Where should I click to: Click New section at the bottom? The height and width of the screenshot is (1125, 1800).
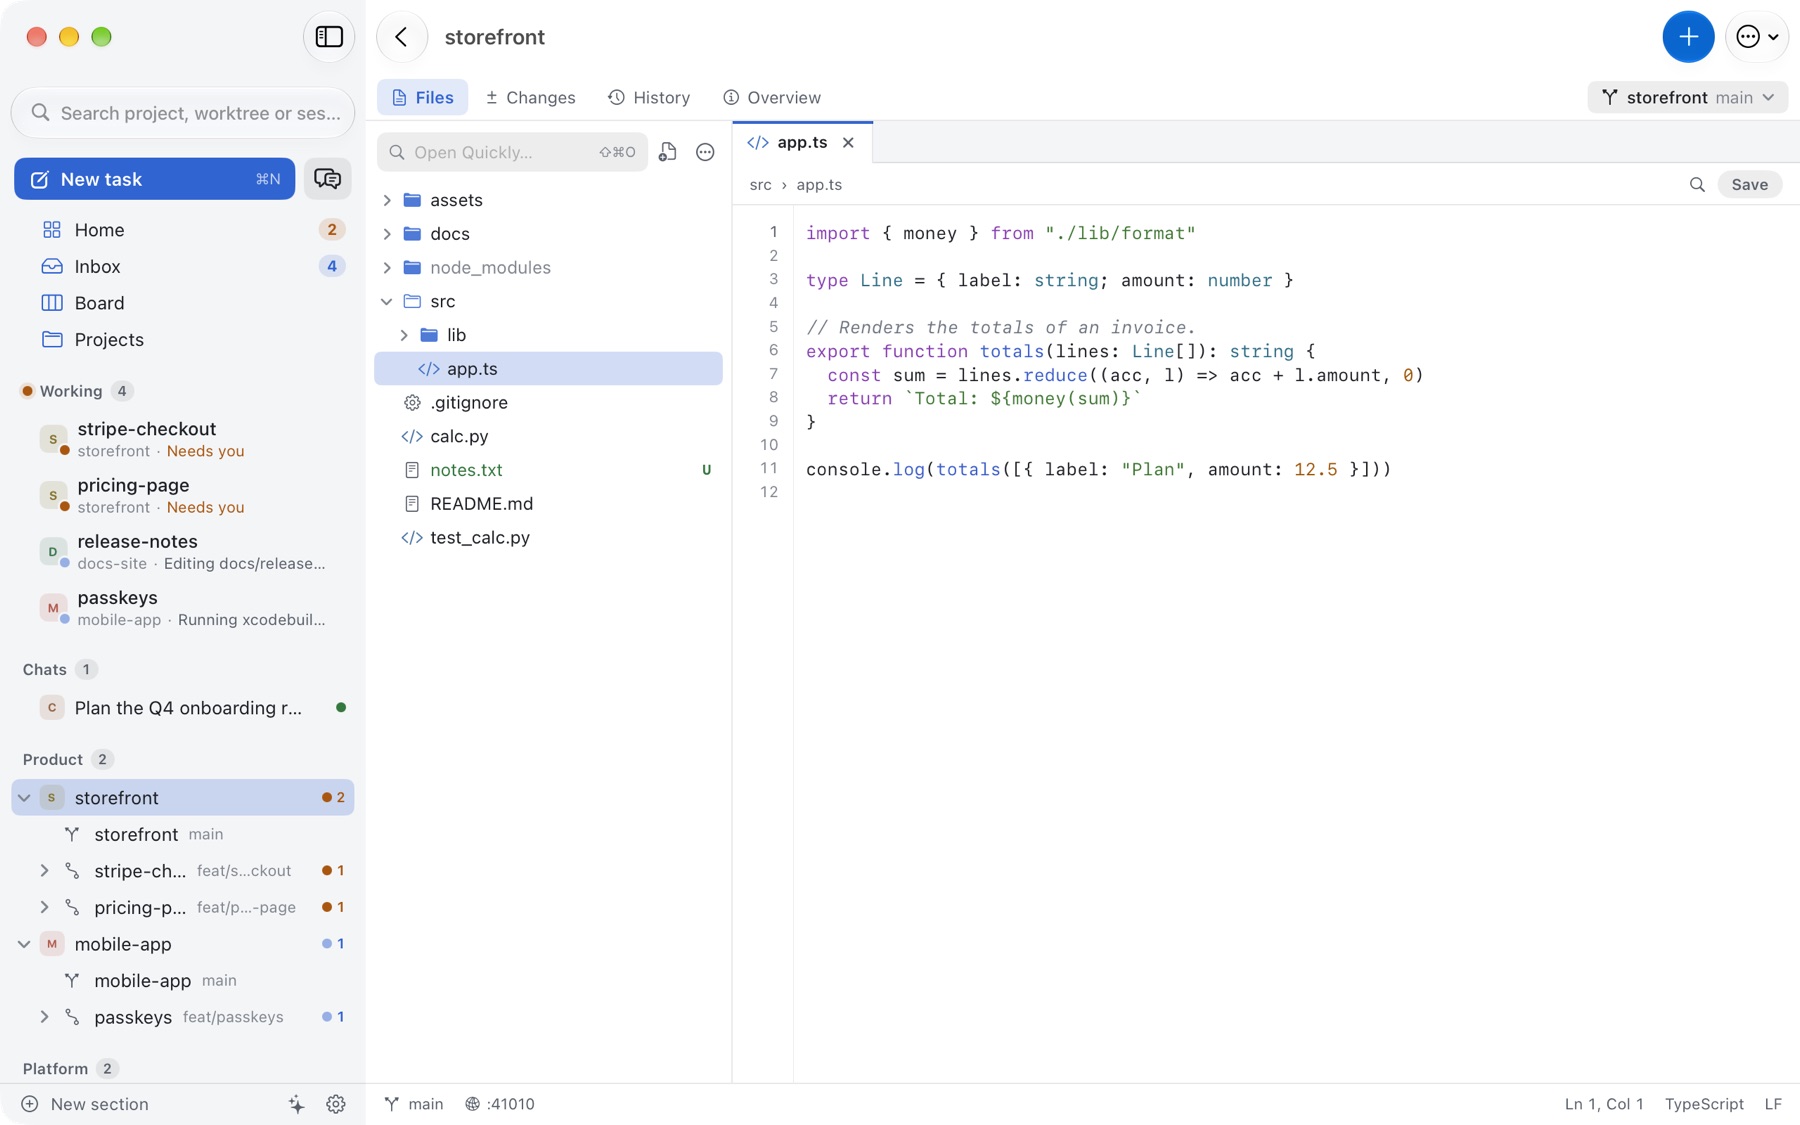coord(85,1104)
